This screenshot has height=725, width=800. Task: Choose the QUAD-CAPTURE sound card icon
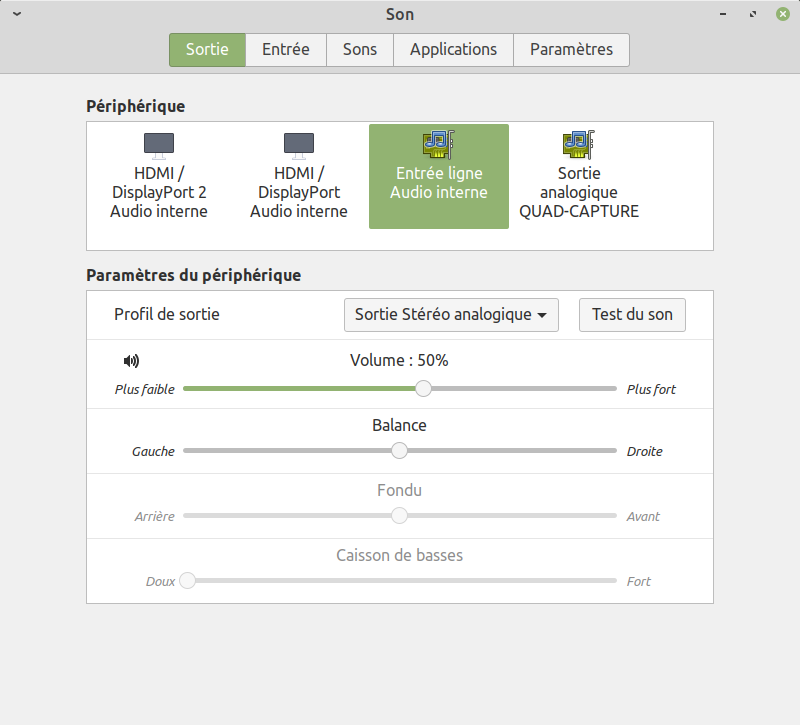point(578,145)
